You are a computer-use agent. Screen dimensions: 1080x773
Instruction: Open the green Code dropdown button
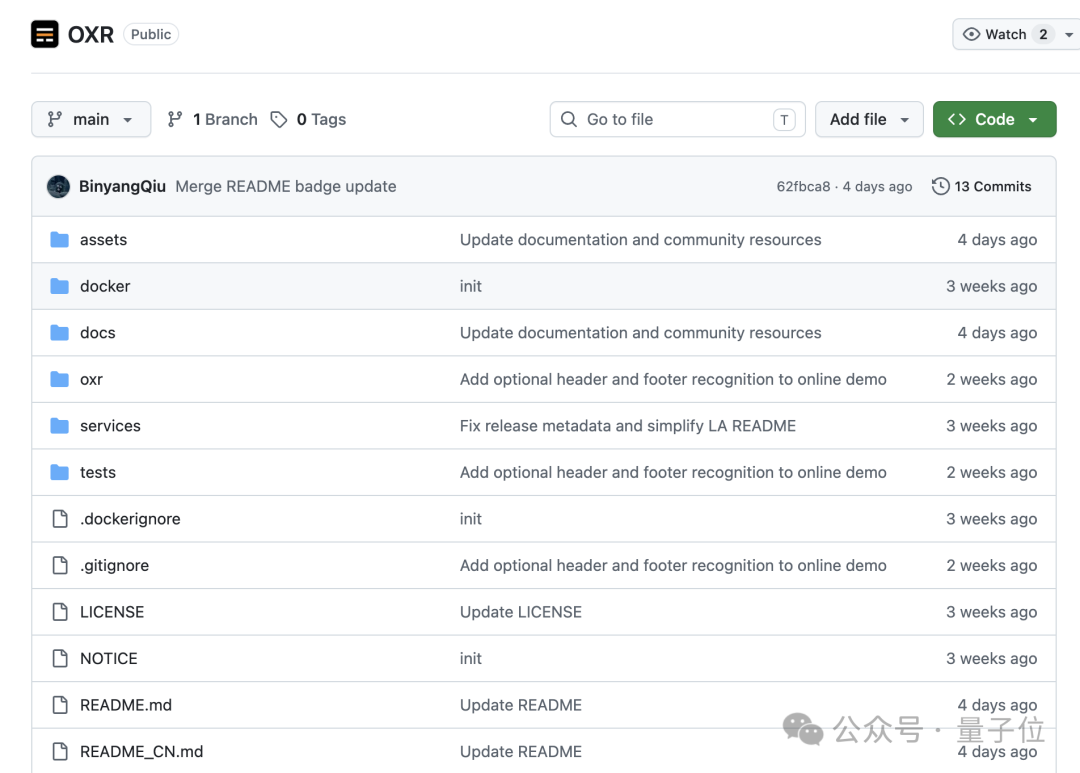click(x=995, y=119)
